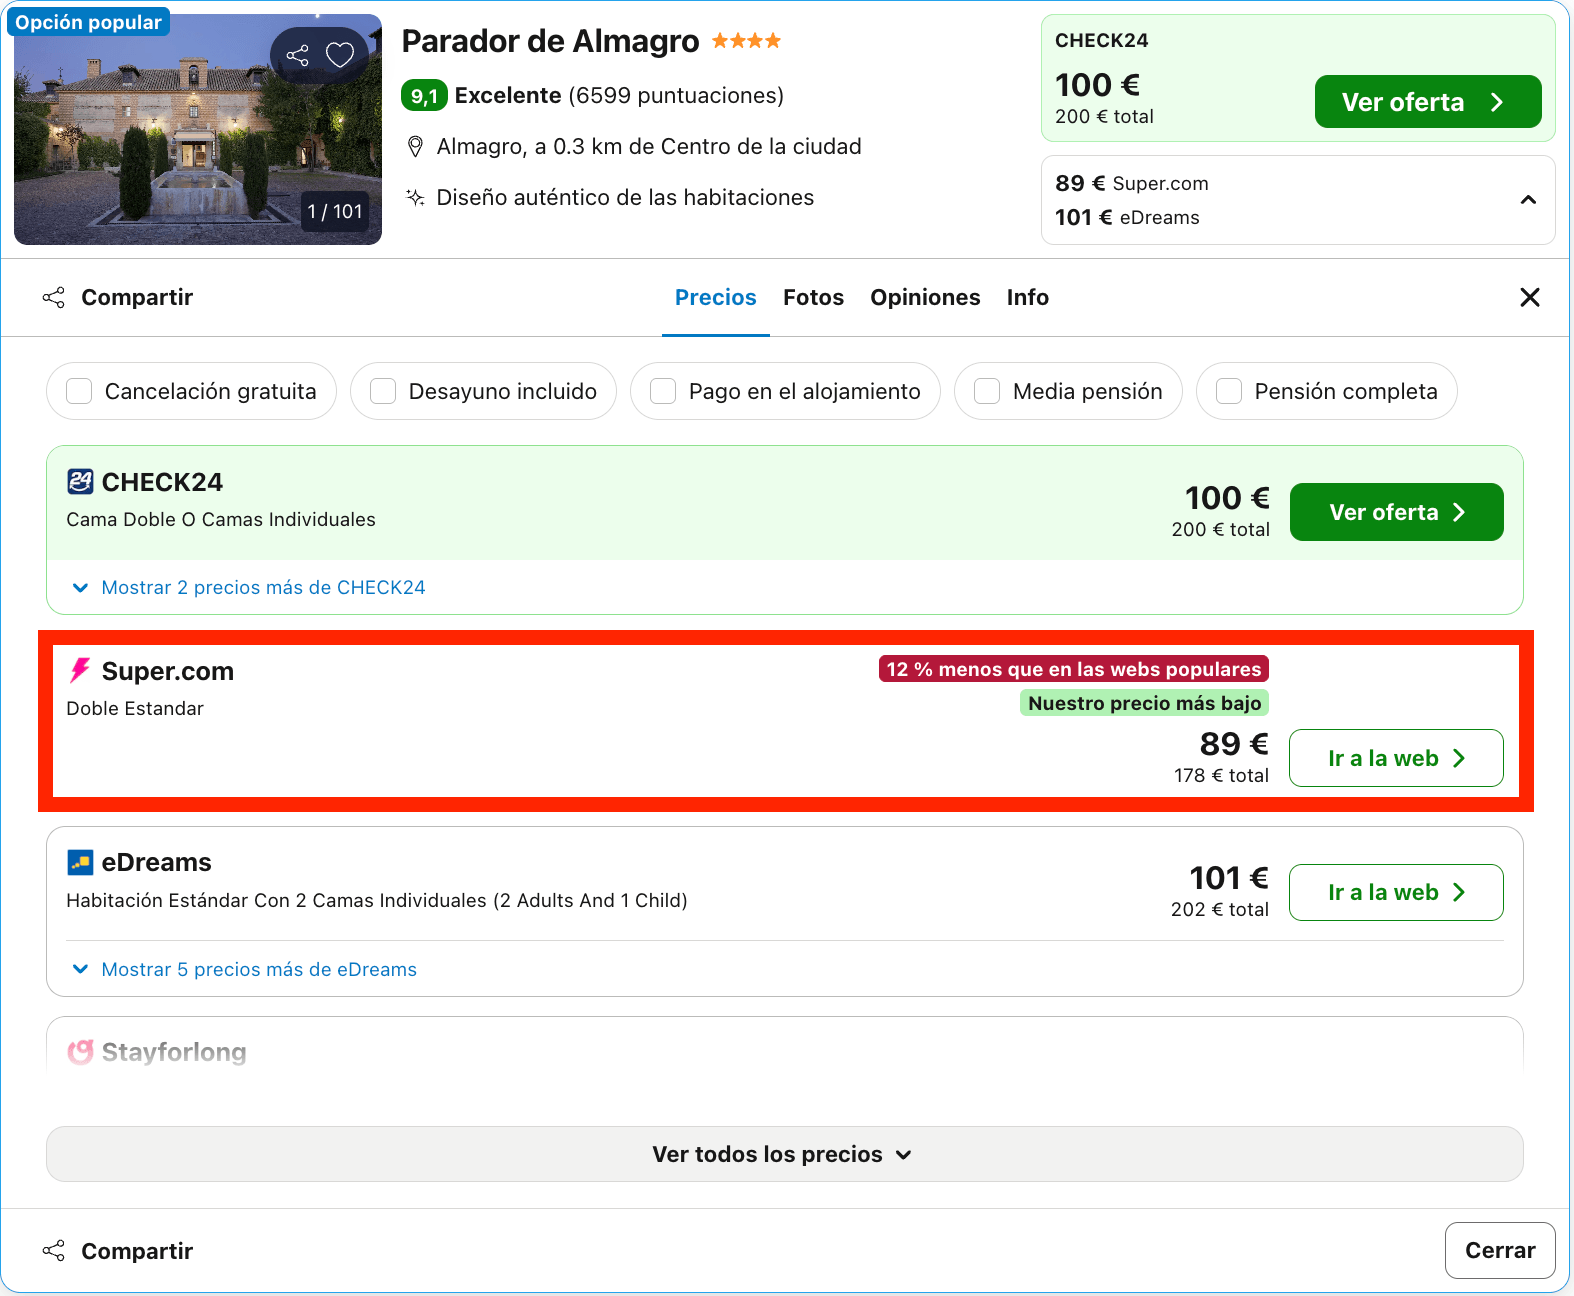
Task: Click the 12 % menos que en las webs populares badge
Action: (x=1074, y=669)
